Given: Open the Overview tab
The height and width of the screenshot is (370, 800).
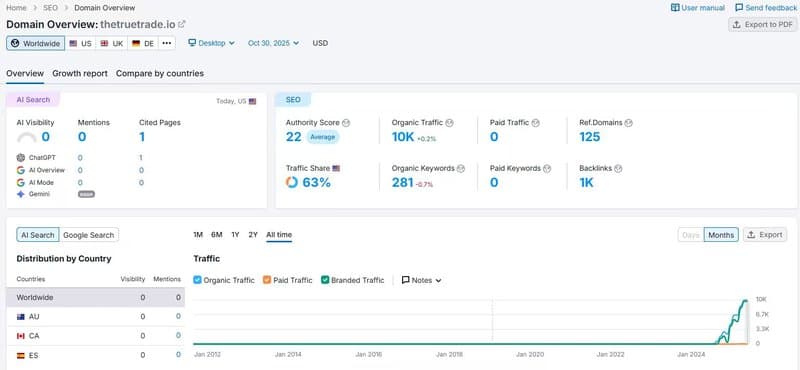Looking at the screenshot, I should coord(25,73).
